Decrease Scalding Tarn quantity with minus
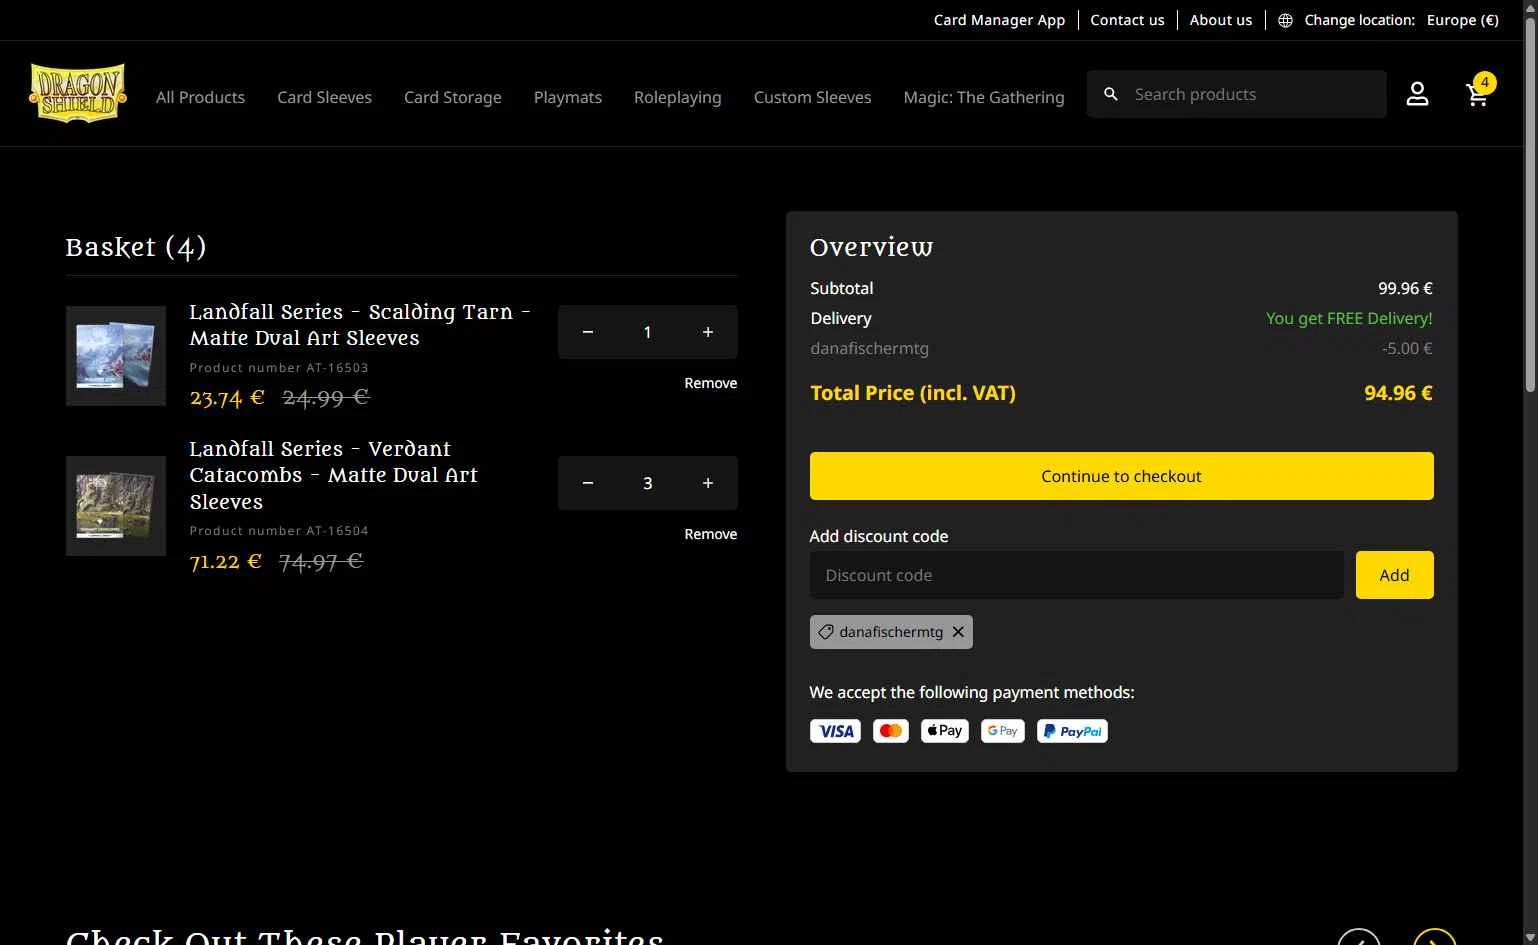 point(588,332)
